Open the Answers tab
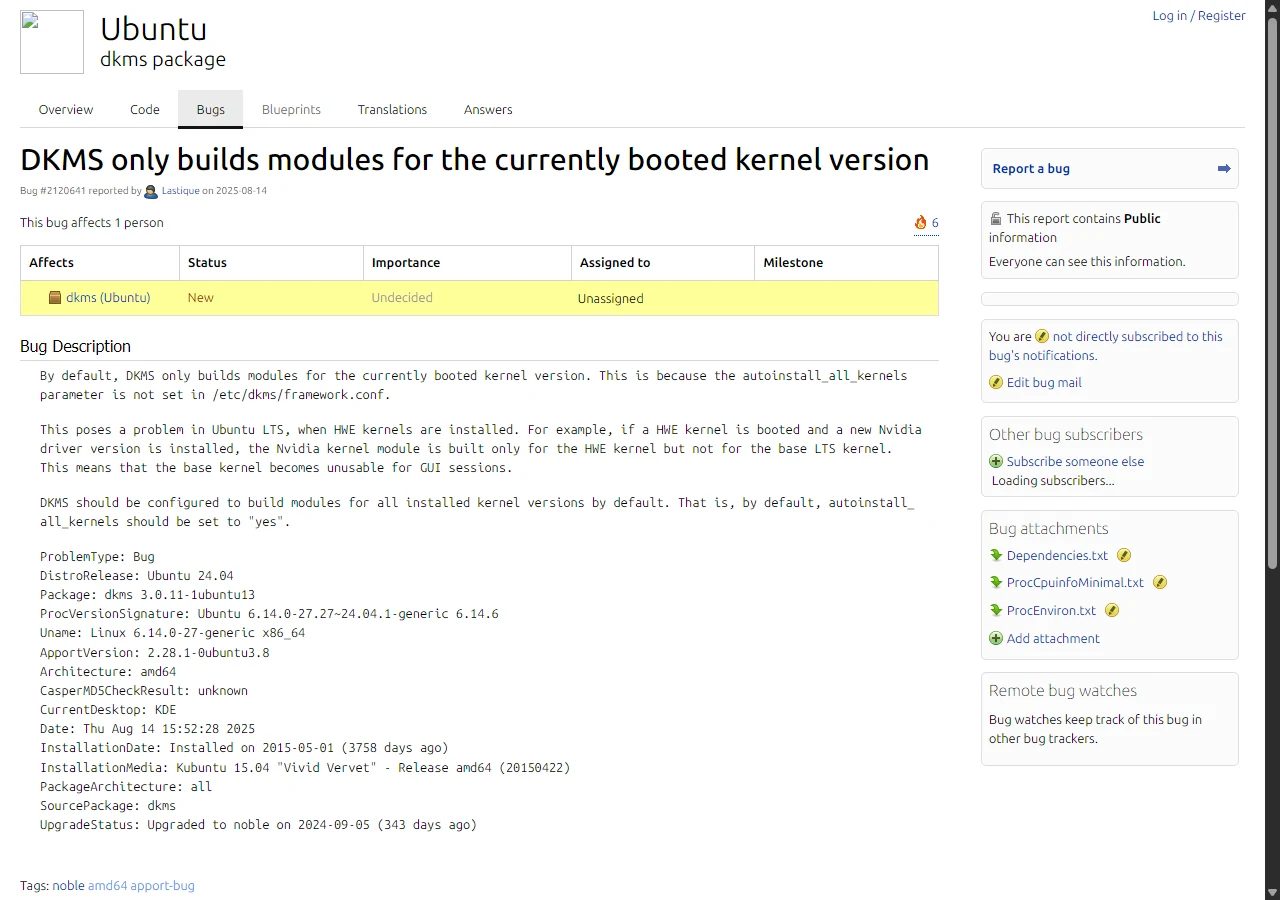Image resolution: width=1280 pixels, height=900 pixels. (488, 110)
